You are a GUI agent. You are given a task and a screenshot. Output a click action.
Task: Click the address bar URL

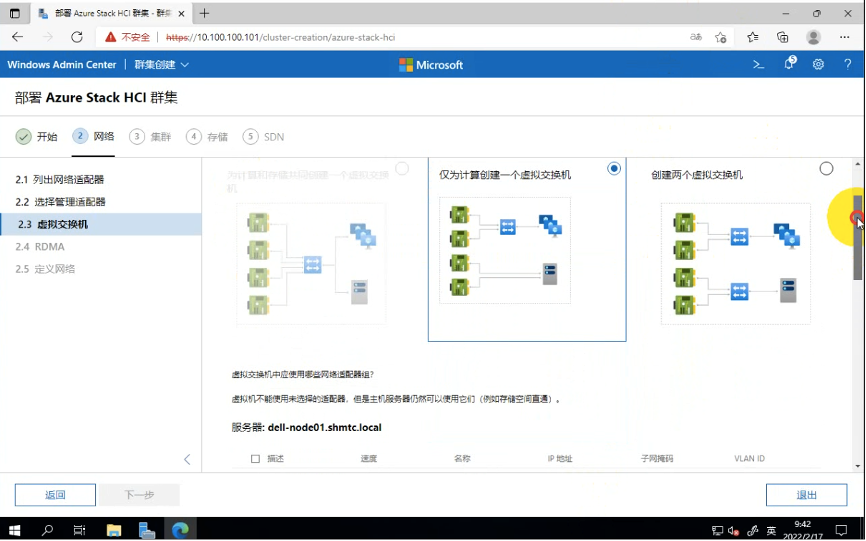pyautogui.click(x=281, y=38)
